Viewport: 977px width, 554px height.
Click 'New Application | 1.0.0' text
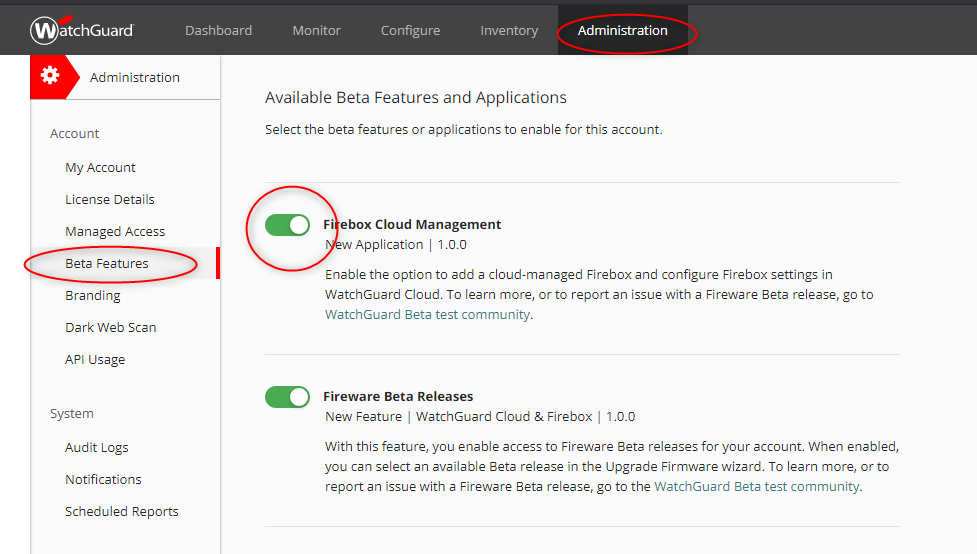396,245
